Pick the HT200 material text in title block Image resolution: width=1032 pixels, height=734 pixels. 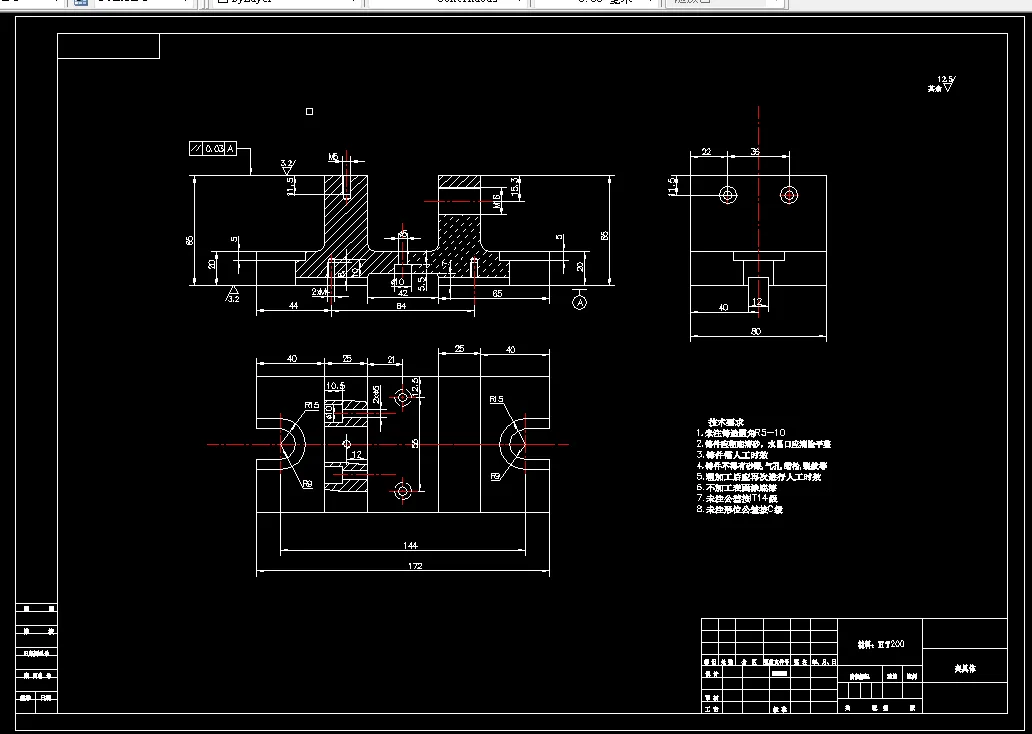[881, 644]
